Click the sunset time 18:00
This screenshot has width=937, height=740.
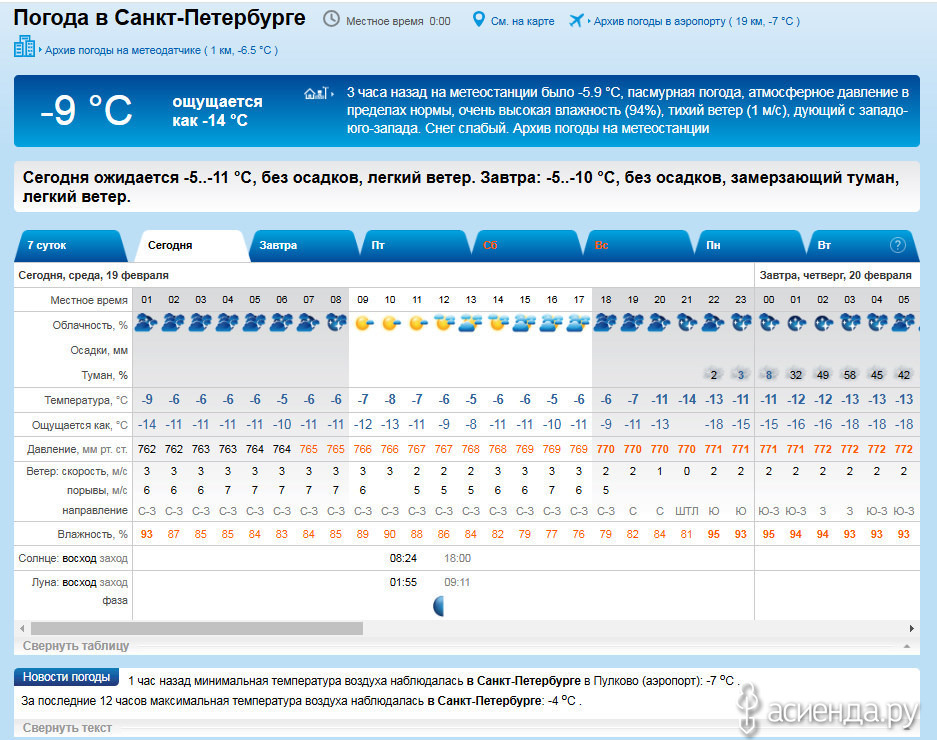pos(457,558)
